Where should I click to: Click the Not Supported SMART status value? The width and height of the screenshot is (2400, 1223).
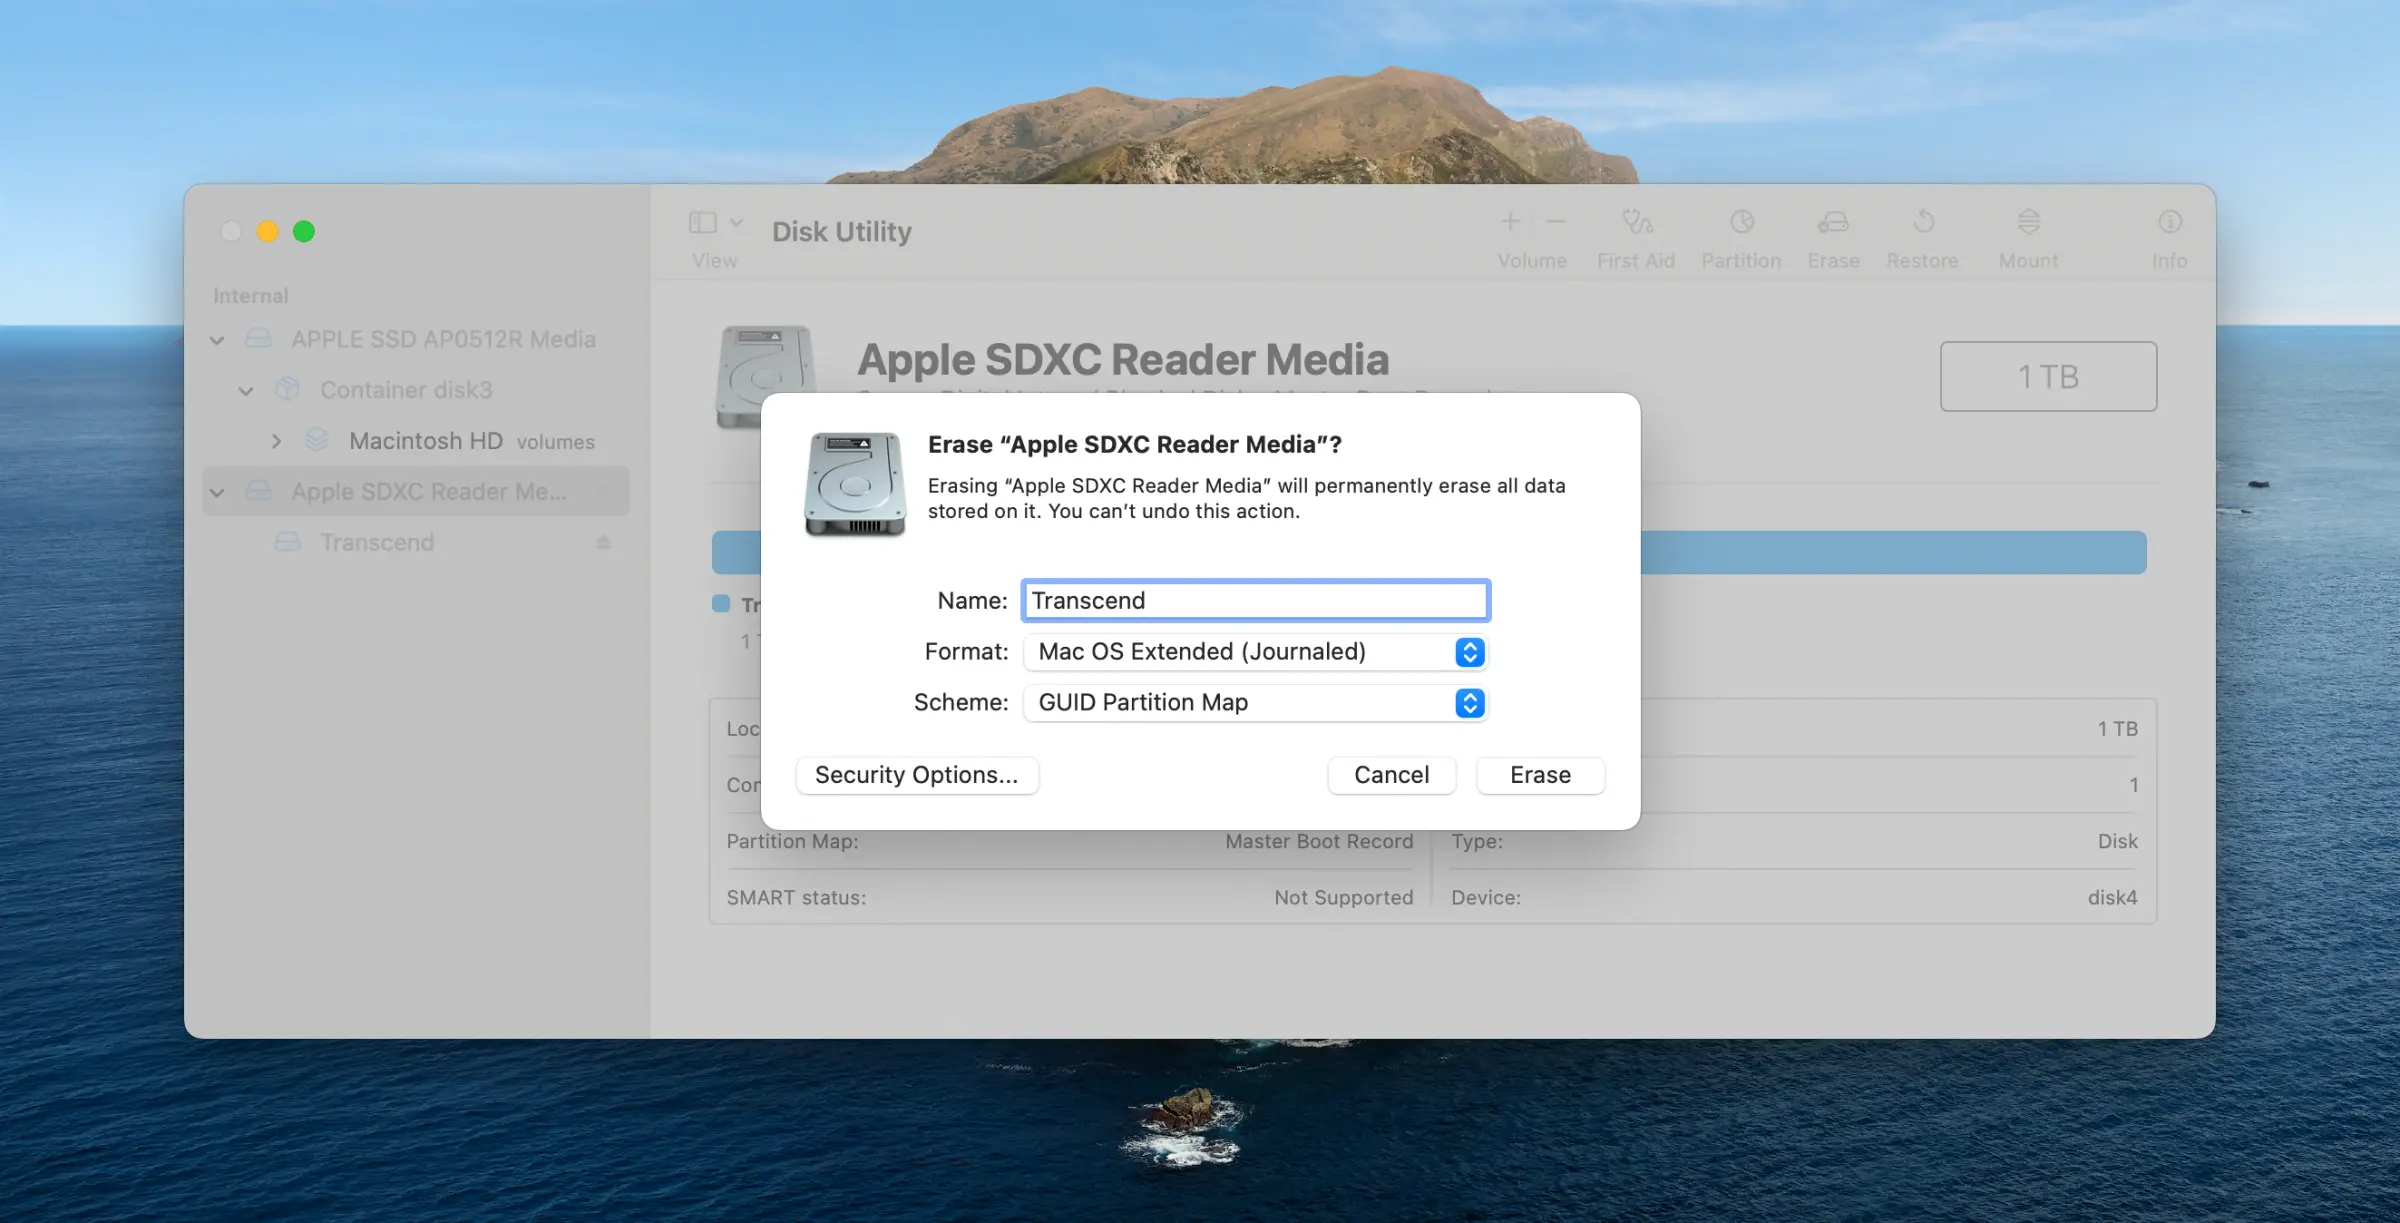(1343, 897)
